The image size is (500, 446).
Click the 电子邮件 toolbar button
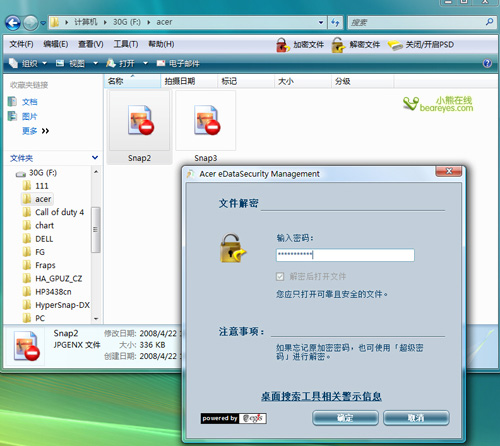pos(178,63)
